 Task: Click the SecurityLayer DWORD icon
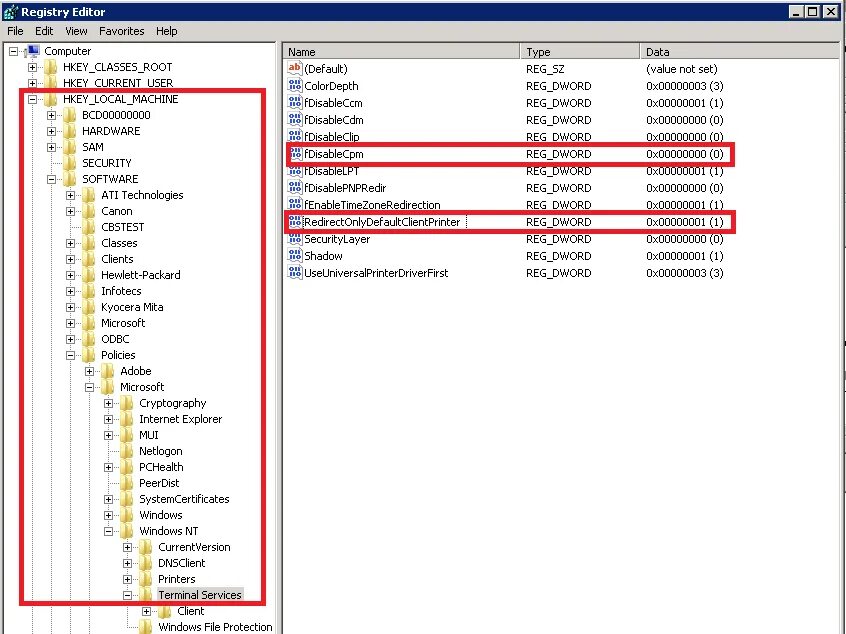pos(295,239)
